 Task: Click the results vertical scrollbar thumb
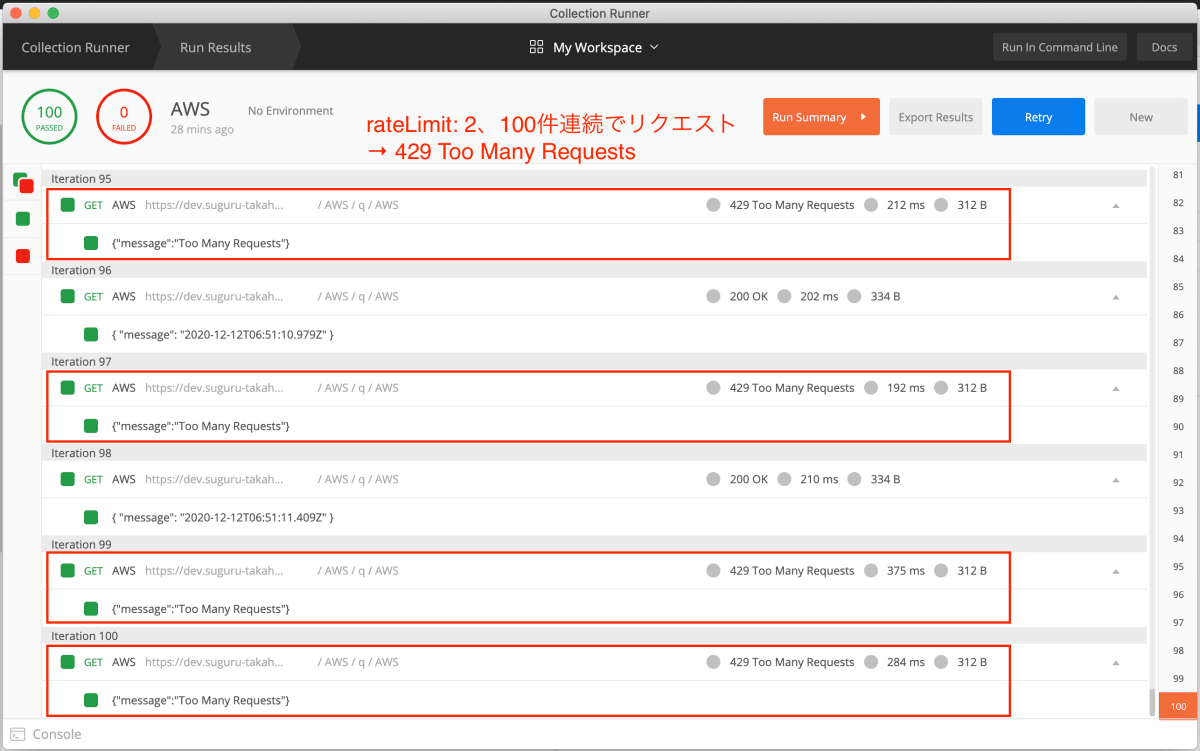click(x=1151, y=702)
